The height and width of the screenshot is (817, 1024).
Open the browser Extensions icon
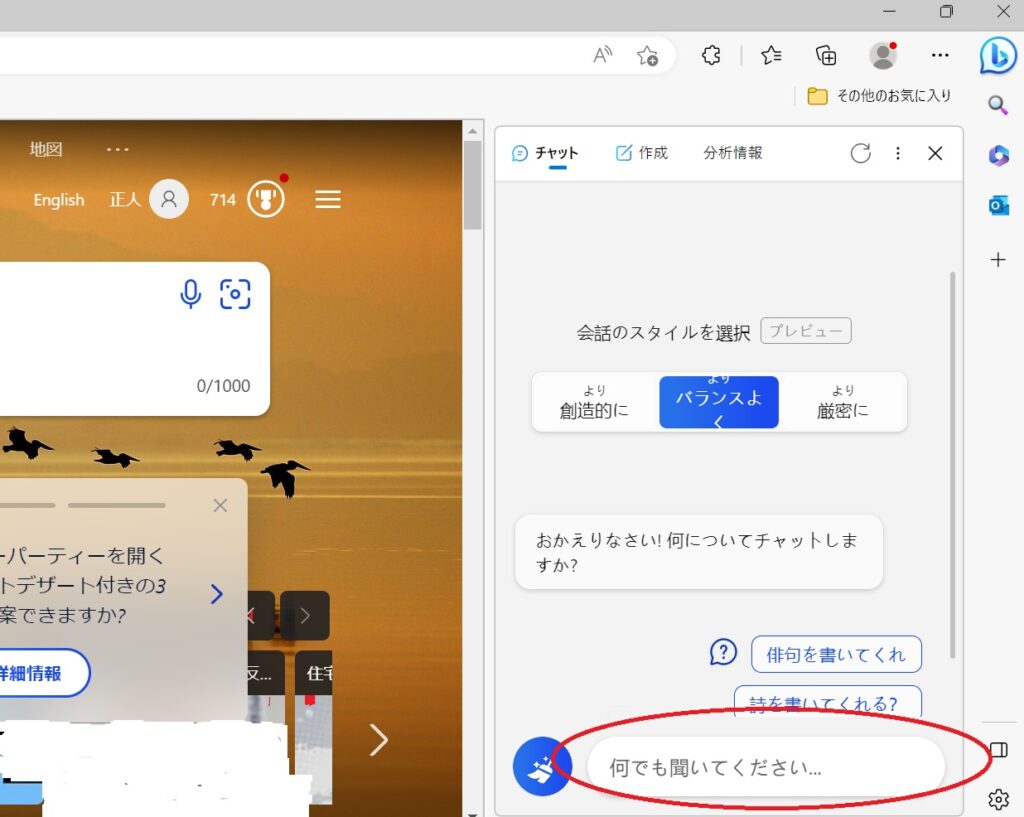click(x=711, y=56)
